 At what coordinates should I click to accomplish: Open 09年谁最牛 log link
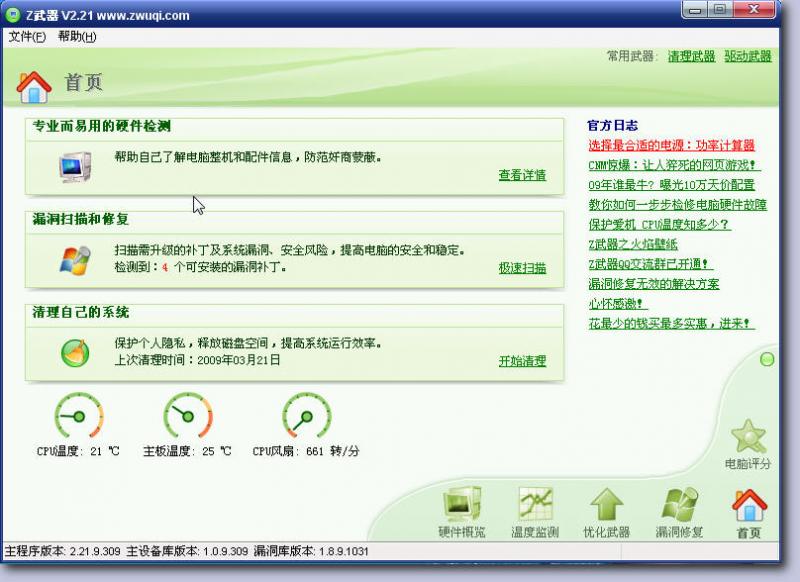click(671, 185)
